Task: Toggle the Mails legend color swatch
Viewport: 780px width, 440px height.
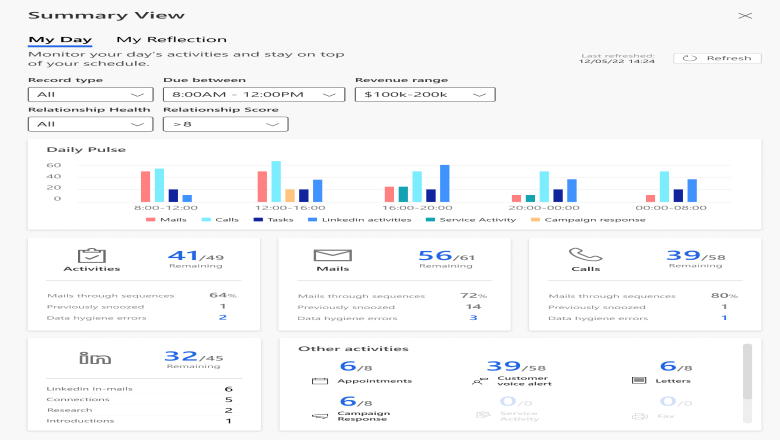Action: coord(150,220)
